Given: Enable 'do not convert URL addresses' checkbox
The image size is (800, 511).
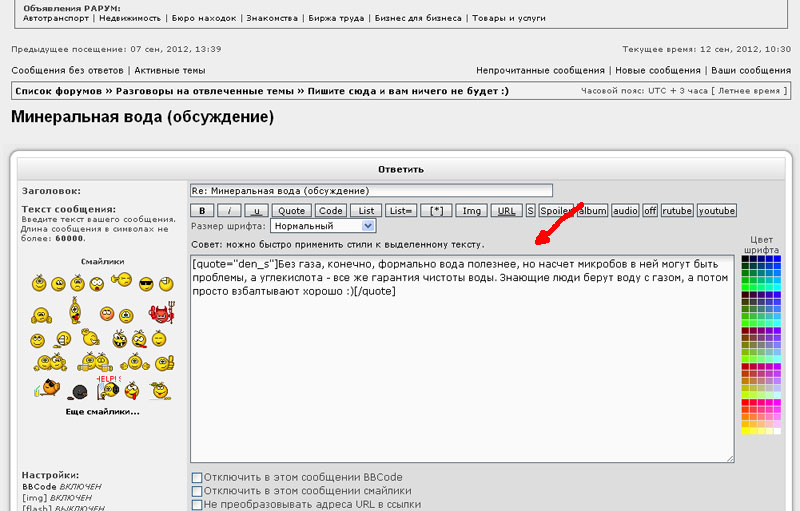Looking at the screenshot, I should [197, 505].
